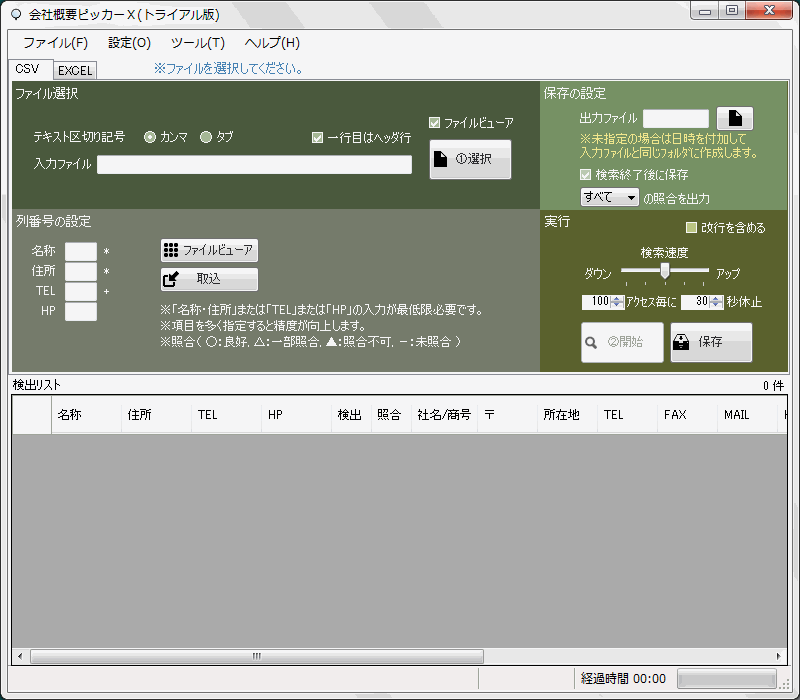Open the ファイルビューア grid icon button
Image resolution: width=800 pixels, height=700 pixels.
point(209,250)
